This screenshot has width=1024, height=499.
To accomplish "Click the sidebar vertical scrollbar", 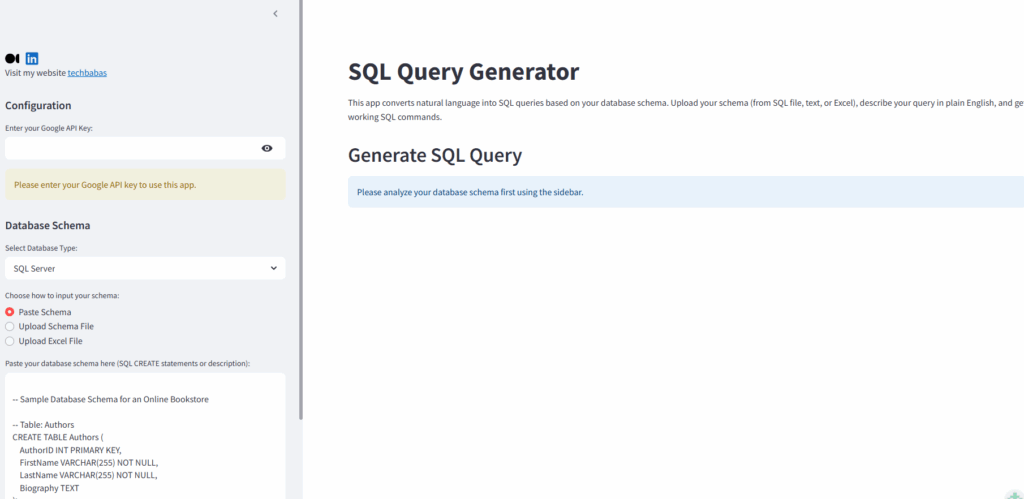I will tap(300, 200).
